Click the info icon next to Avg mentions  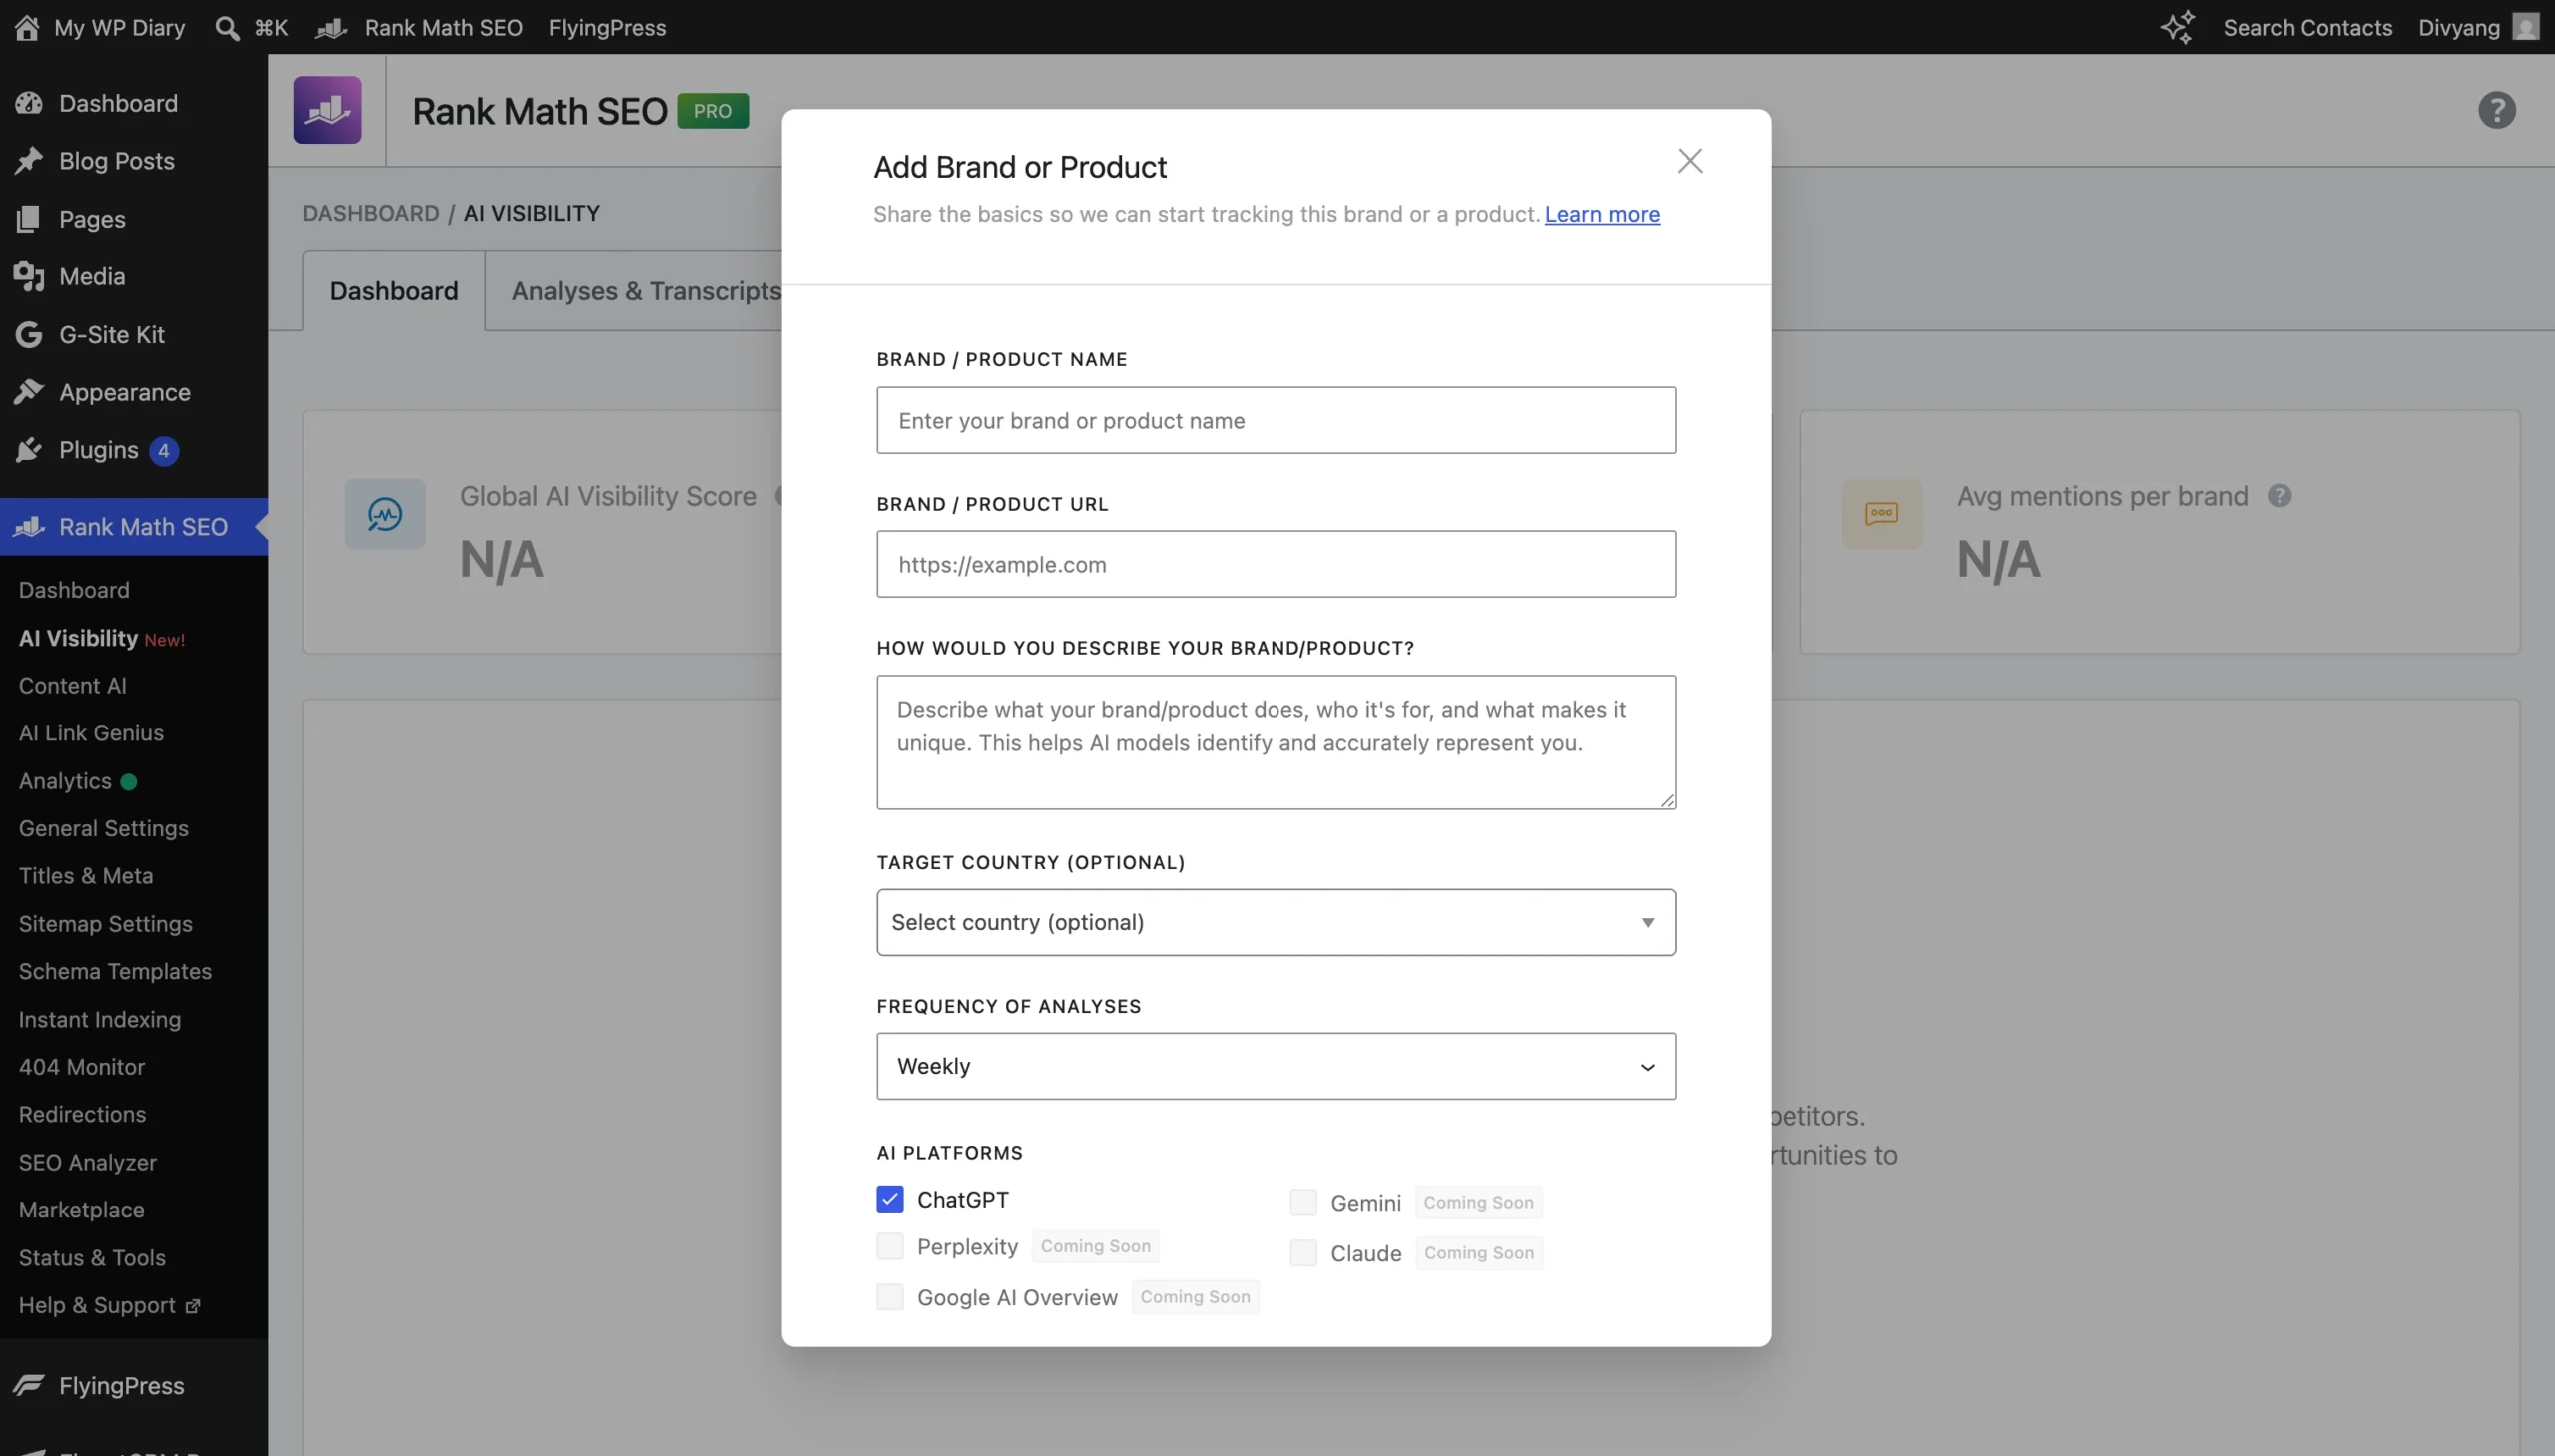pyautogui.click(x=2279, y=496)
